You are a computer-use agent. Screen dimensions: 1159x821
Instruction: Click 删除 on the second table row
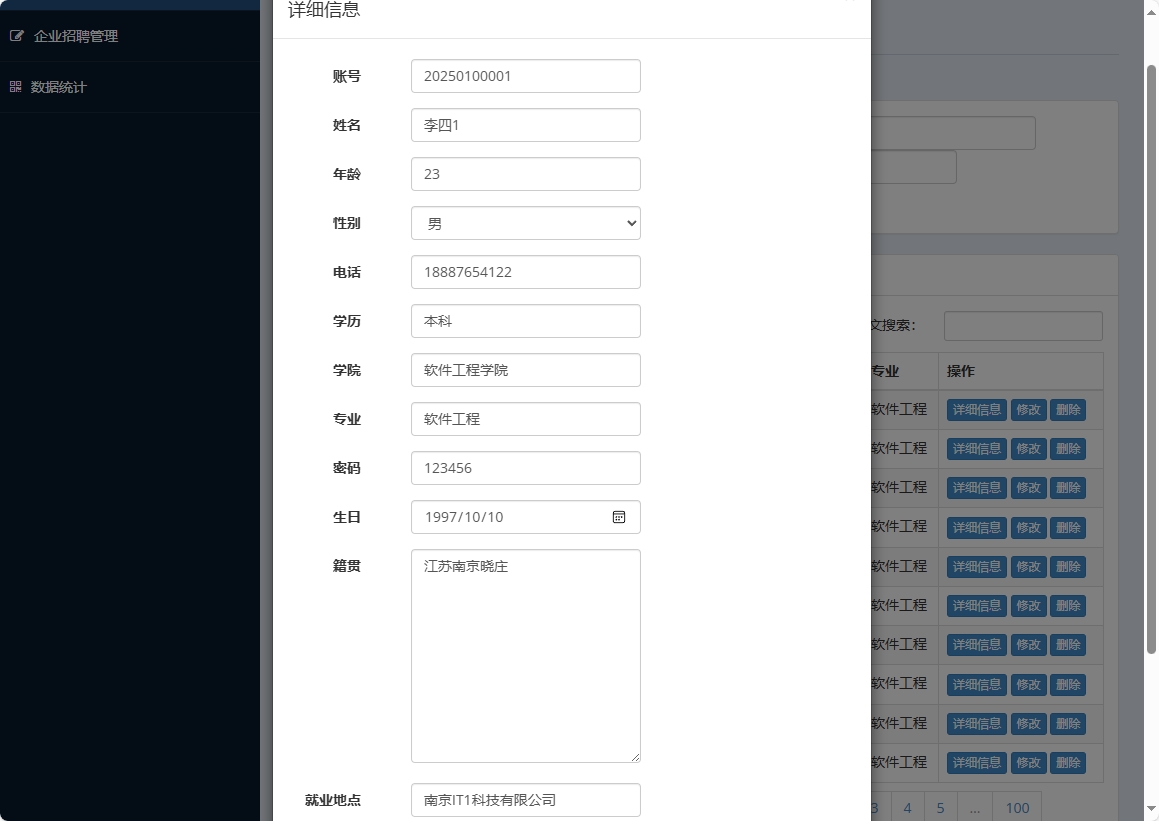click(1068, 448)
